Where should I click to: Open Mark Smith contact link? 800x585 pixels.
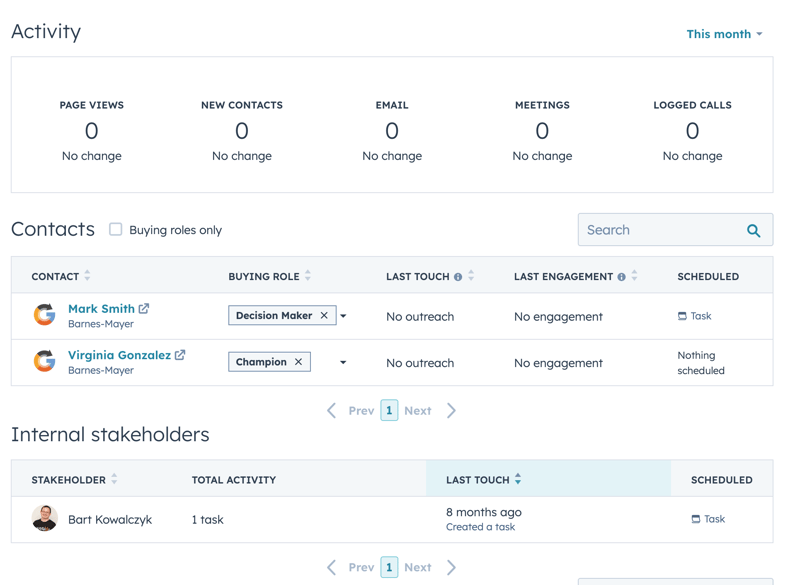click(101, 309)
